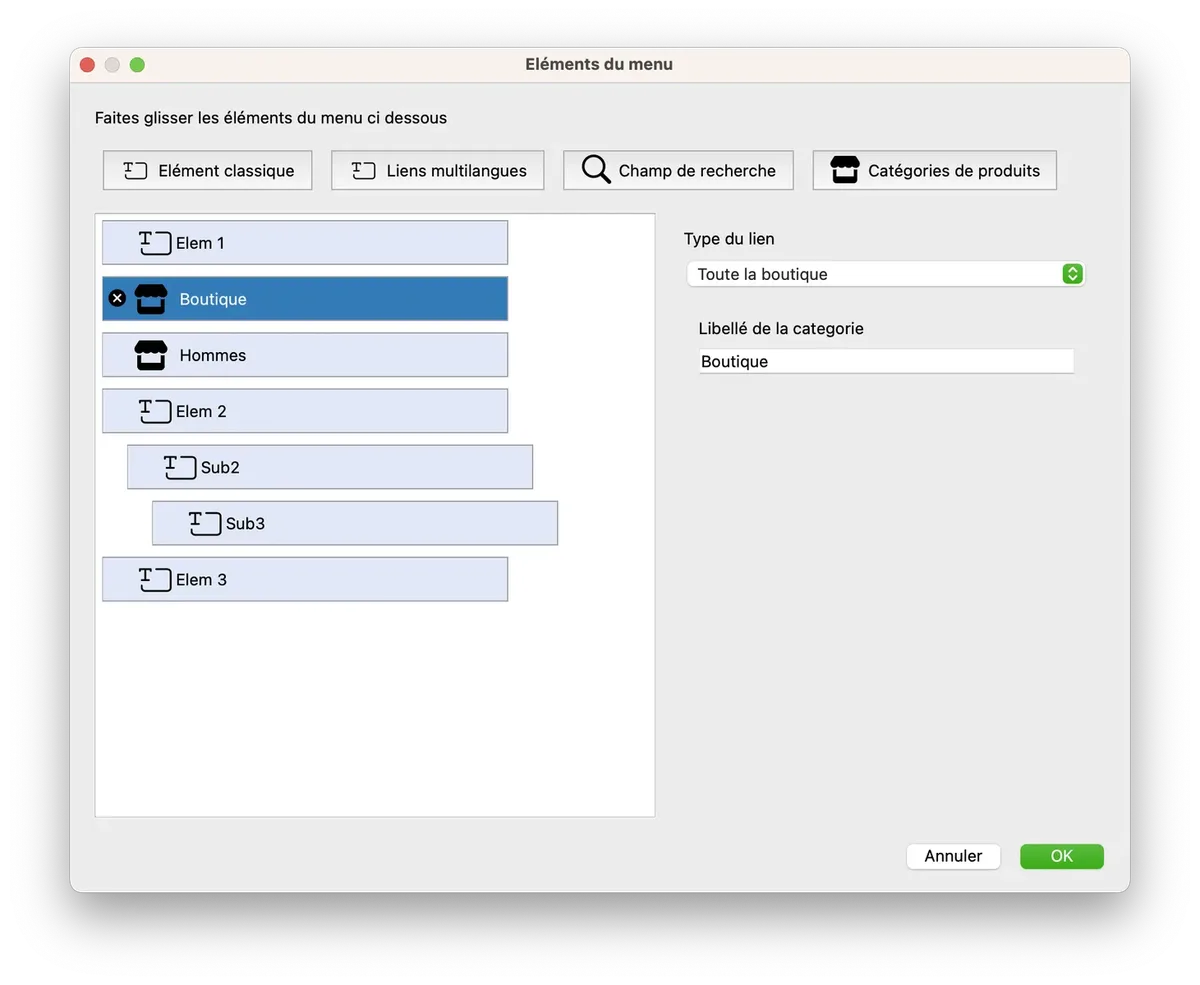1200x985 pixels.
Task: Click the text icon beside Elem 1
Action: coord(155,243)
